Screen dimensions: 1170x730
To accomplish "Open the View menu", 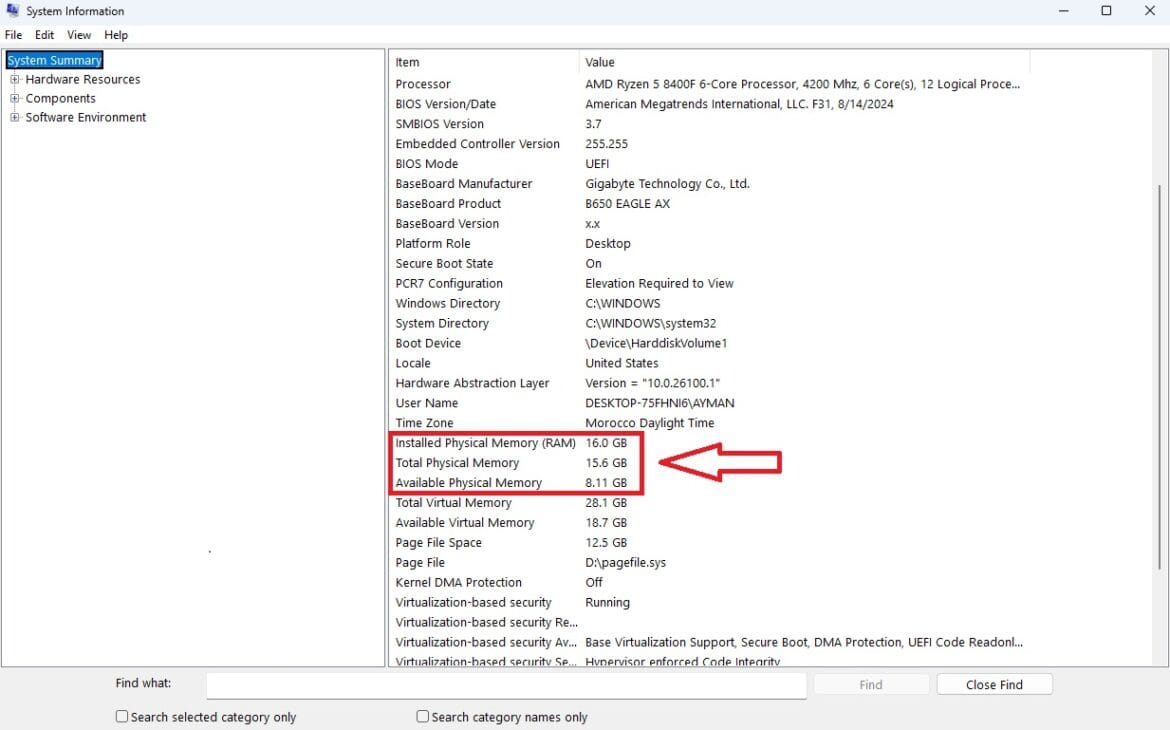I will [78, 35].
